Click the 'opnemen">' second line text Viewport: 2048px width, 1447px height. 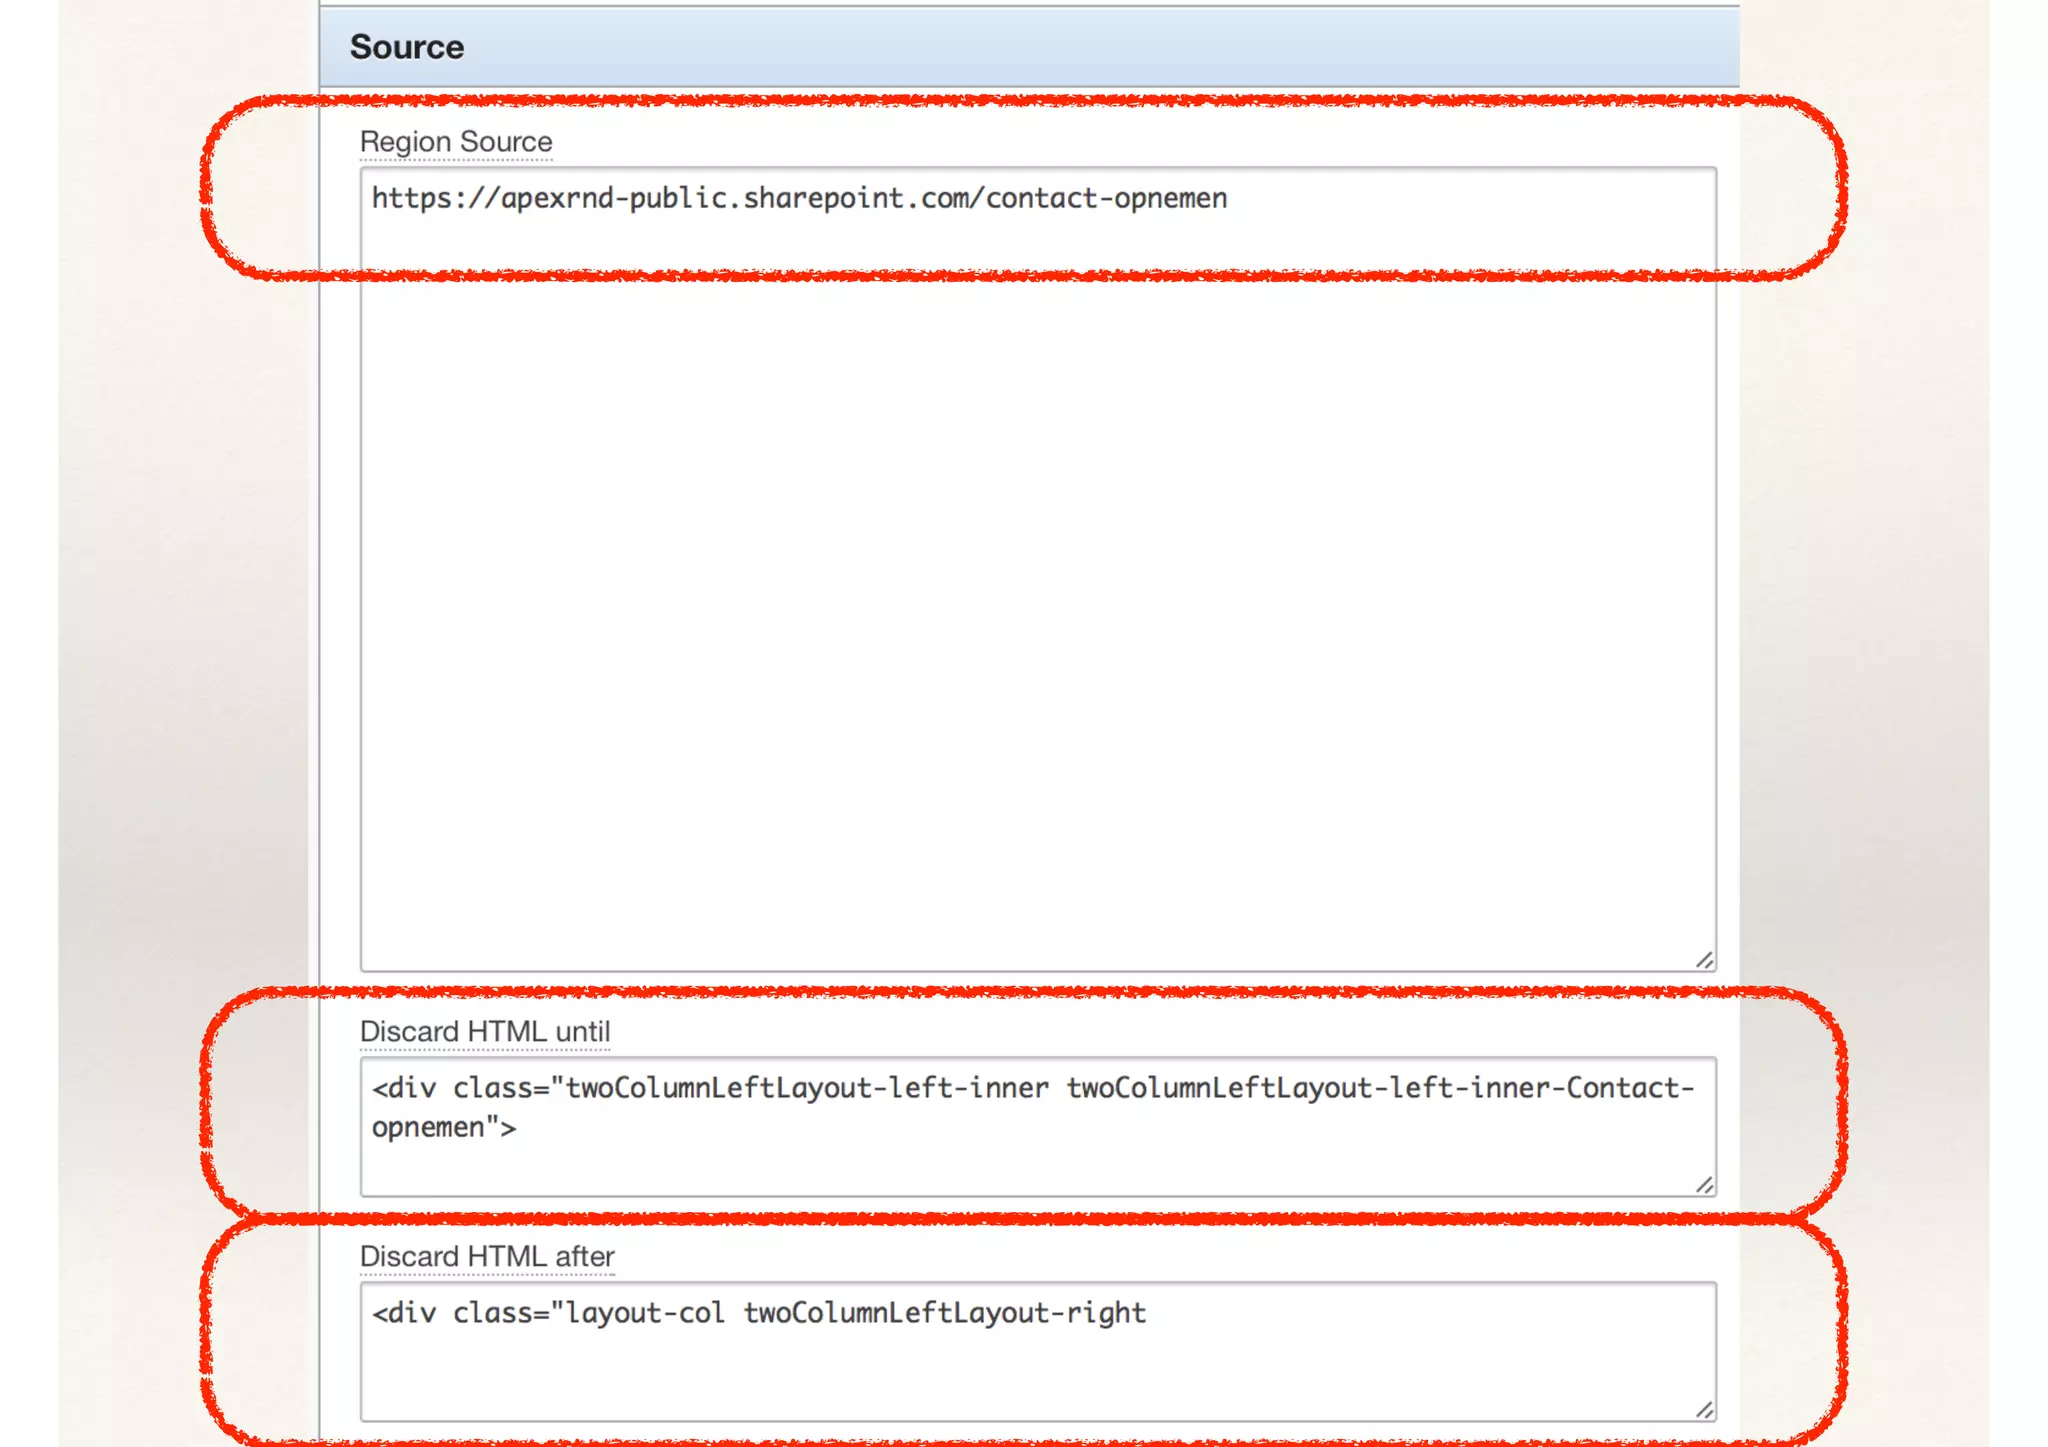(443, 1128)
